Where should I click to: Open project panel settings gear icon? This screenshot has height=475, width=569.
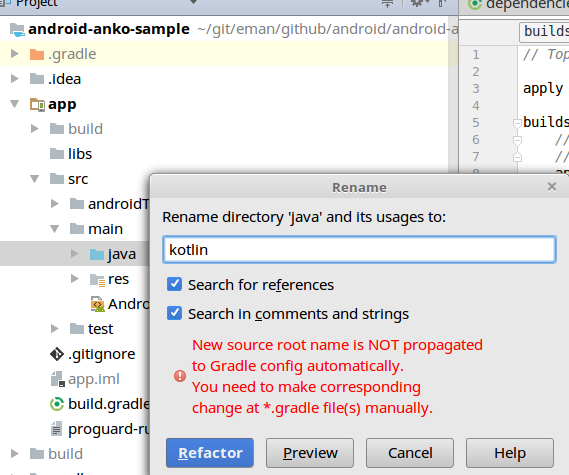coord(417,3)
